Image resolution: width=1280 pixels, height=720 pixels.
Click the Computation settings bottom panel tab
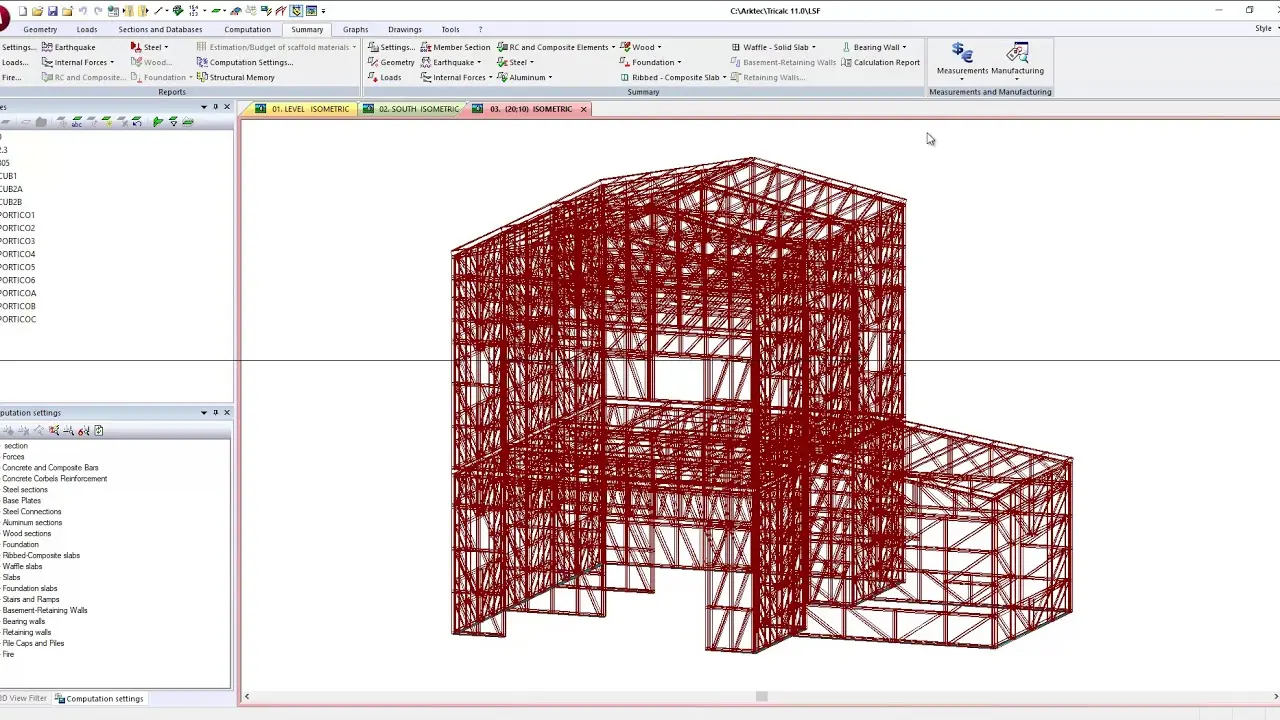[98, 699]
